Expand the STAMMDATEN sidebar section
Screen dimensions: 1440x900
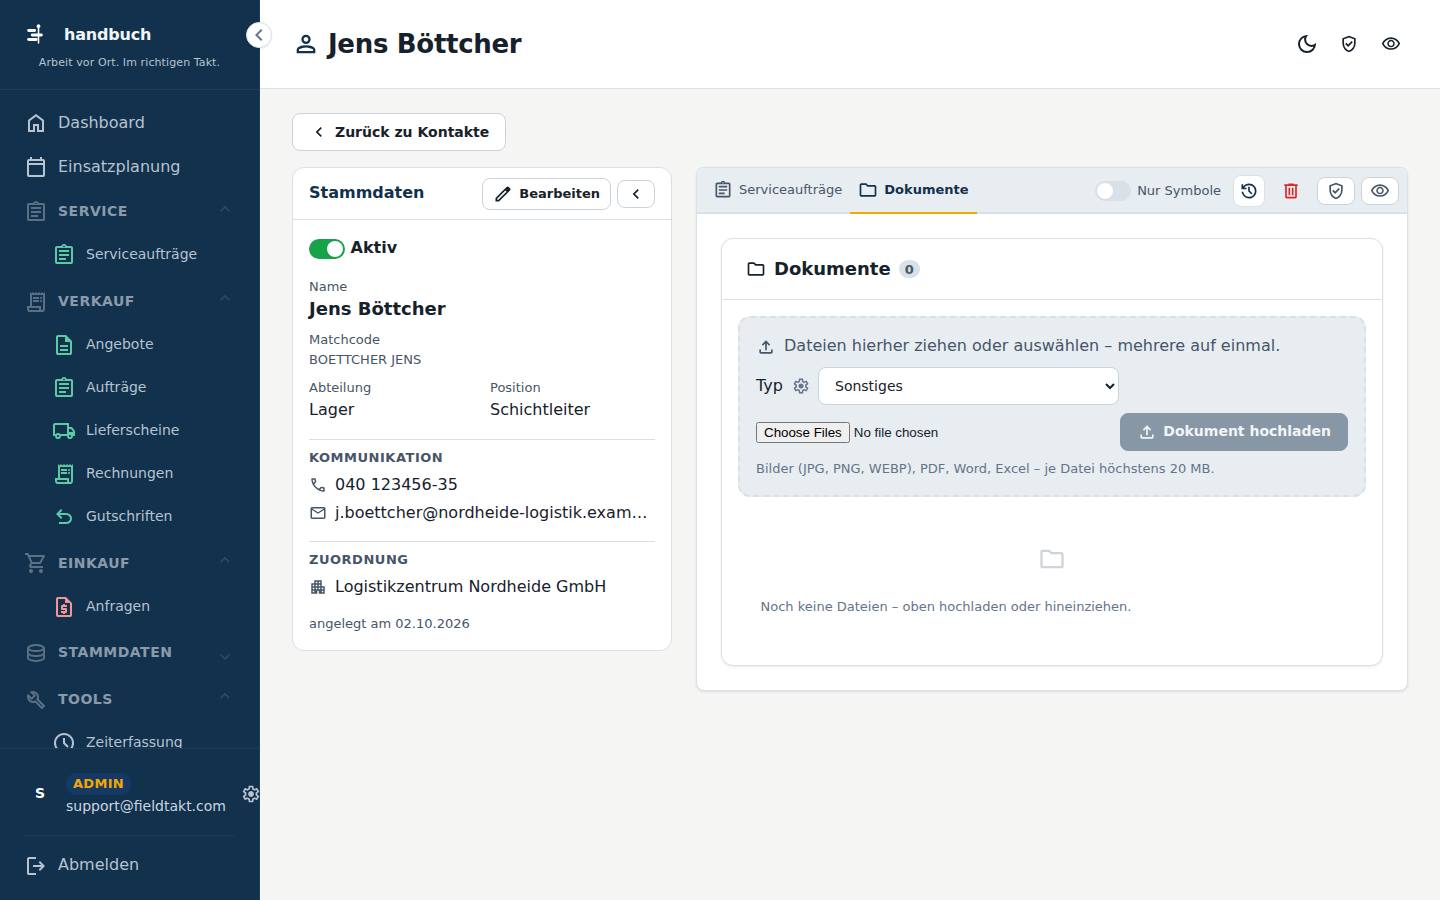point(130,652)
